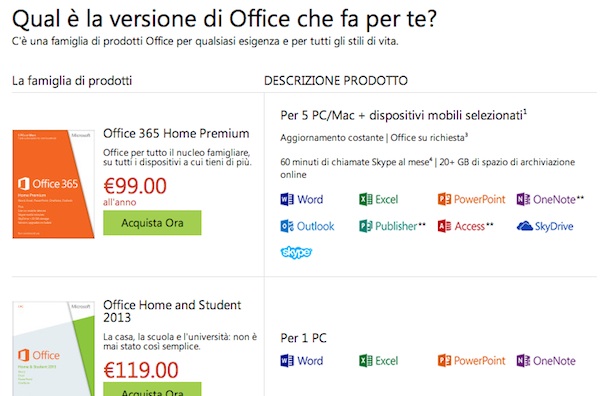The height and width of the screenshot is (396, 600).
Task: Open the Office Home and Student 2013 title
Action: 172,311
